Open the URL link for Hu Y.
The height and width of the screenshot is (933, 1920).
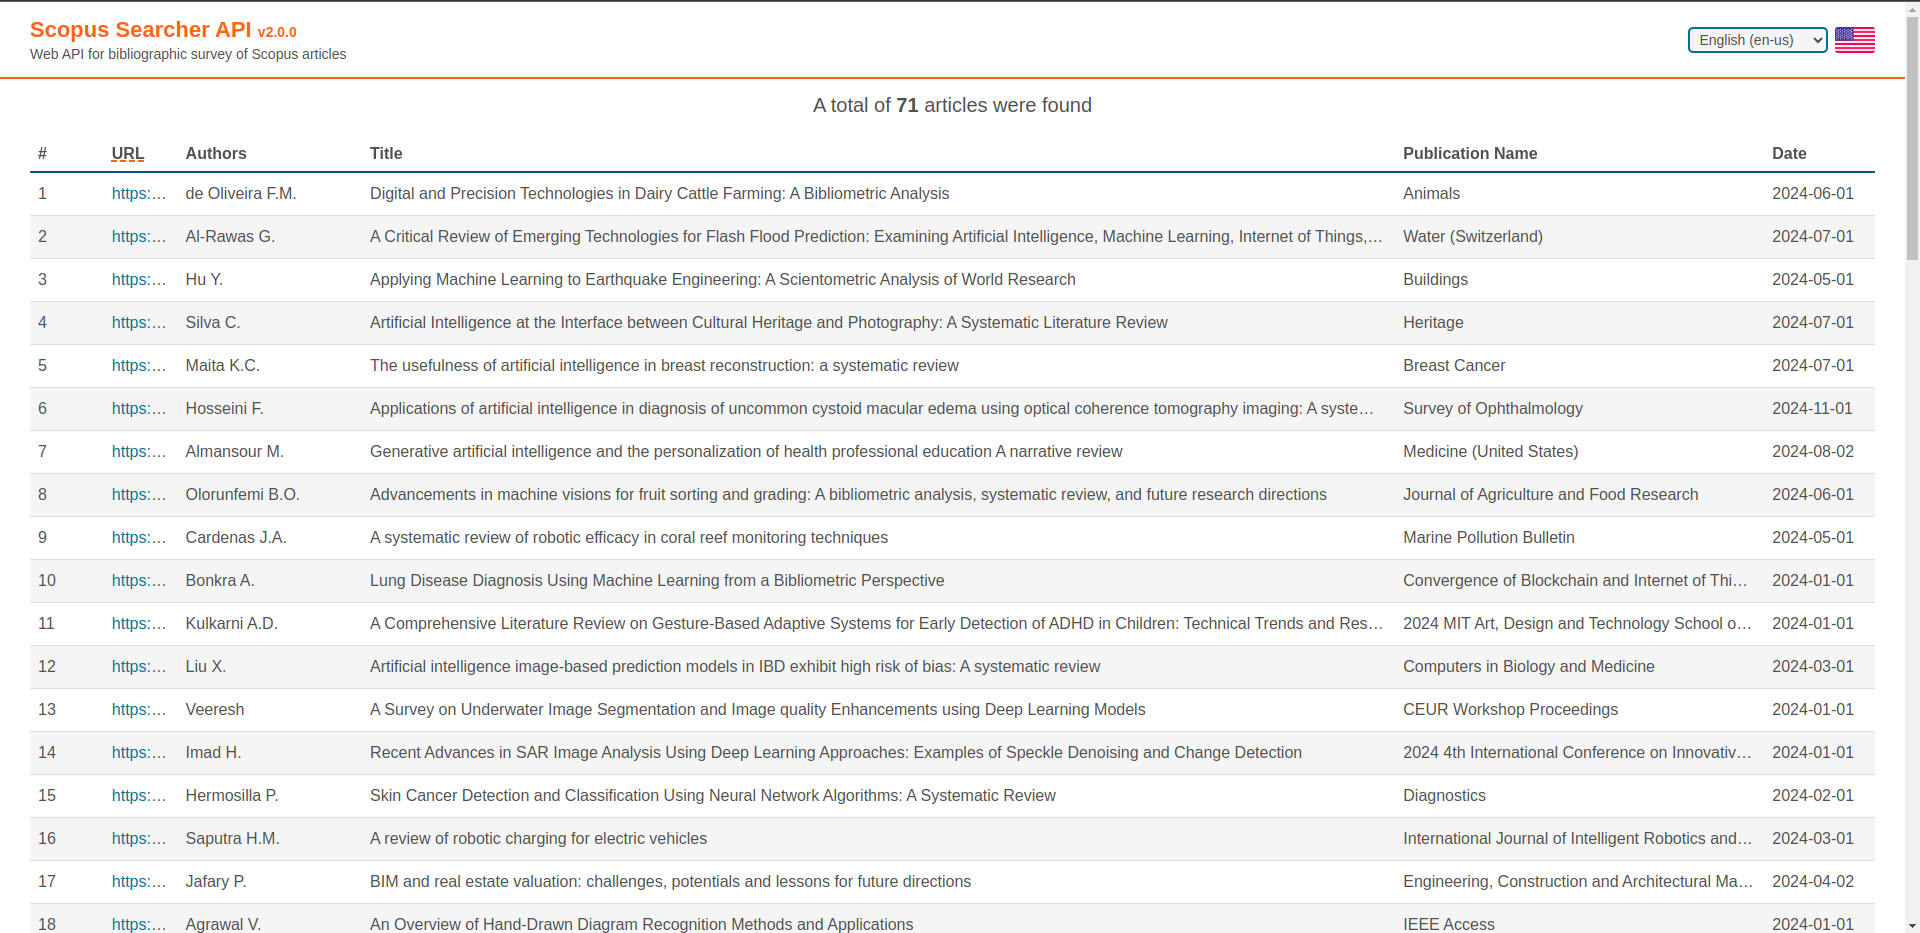click(139, 279)
